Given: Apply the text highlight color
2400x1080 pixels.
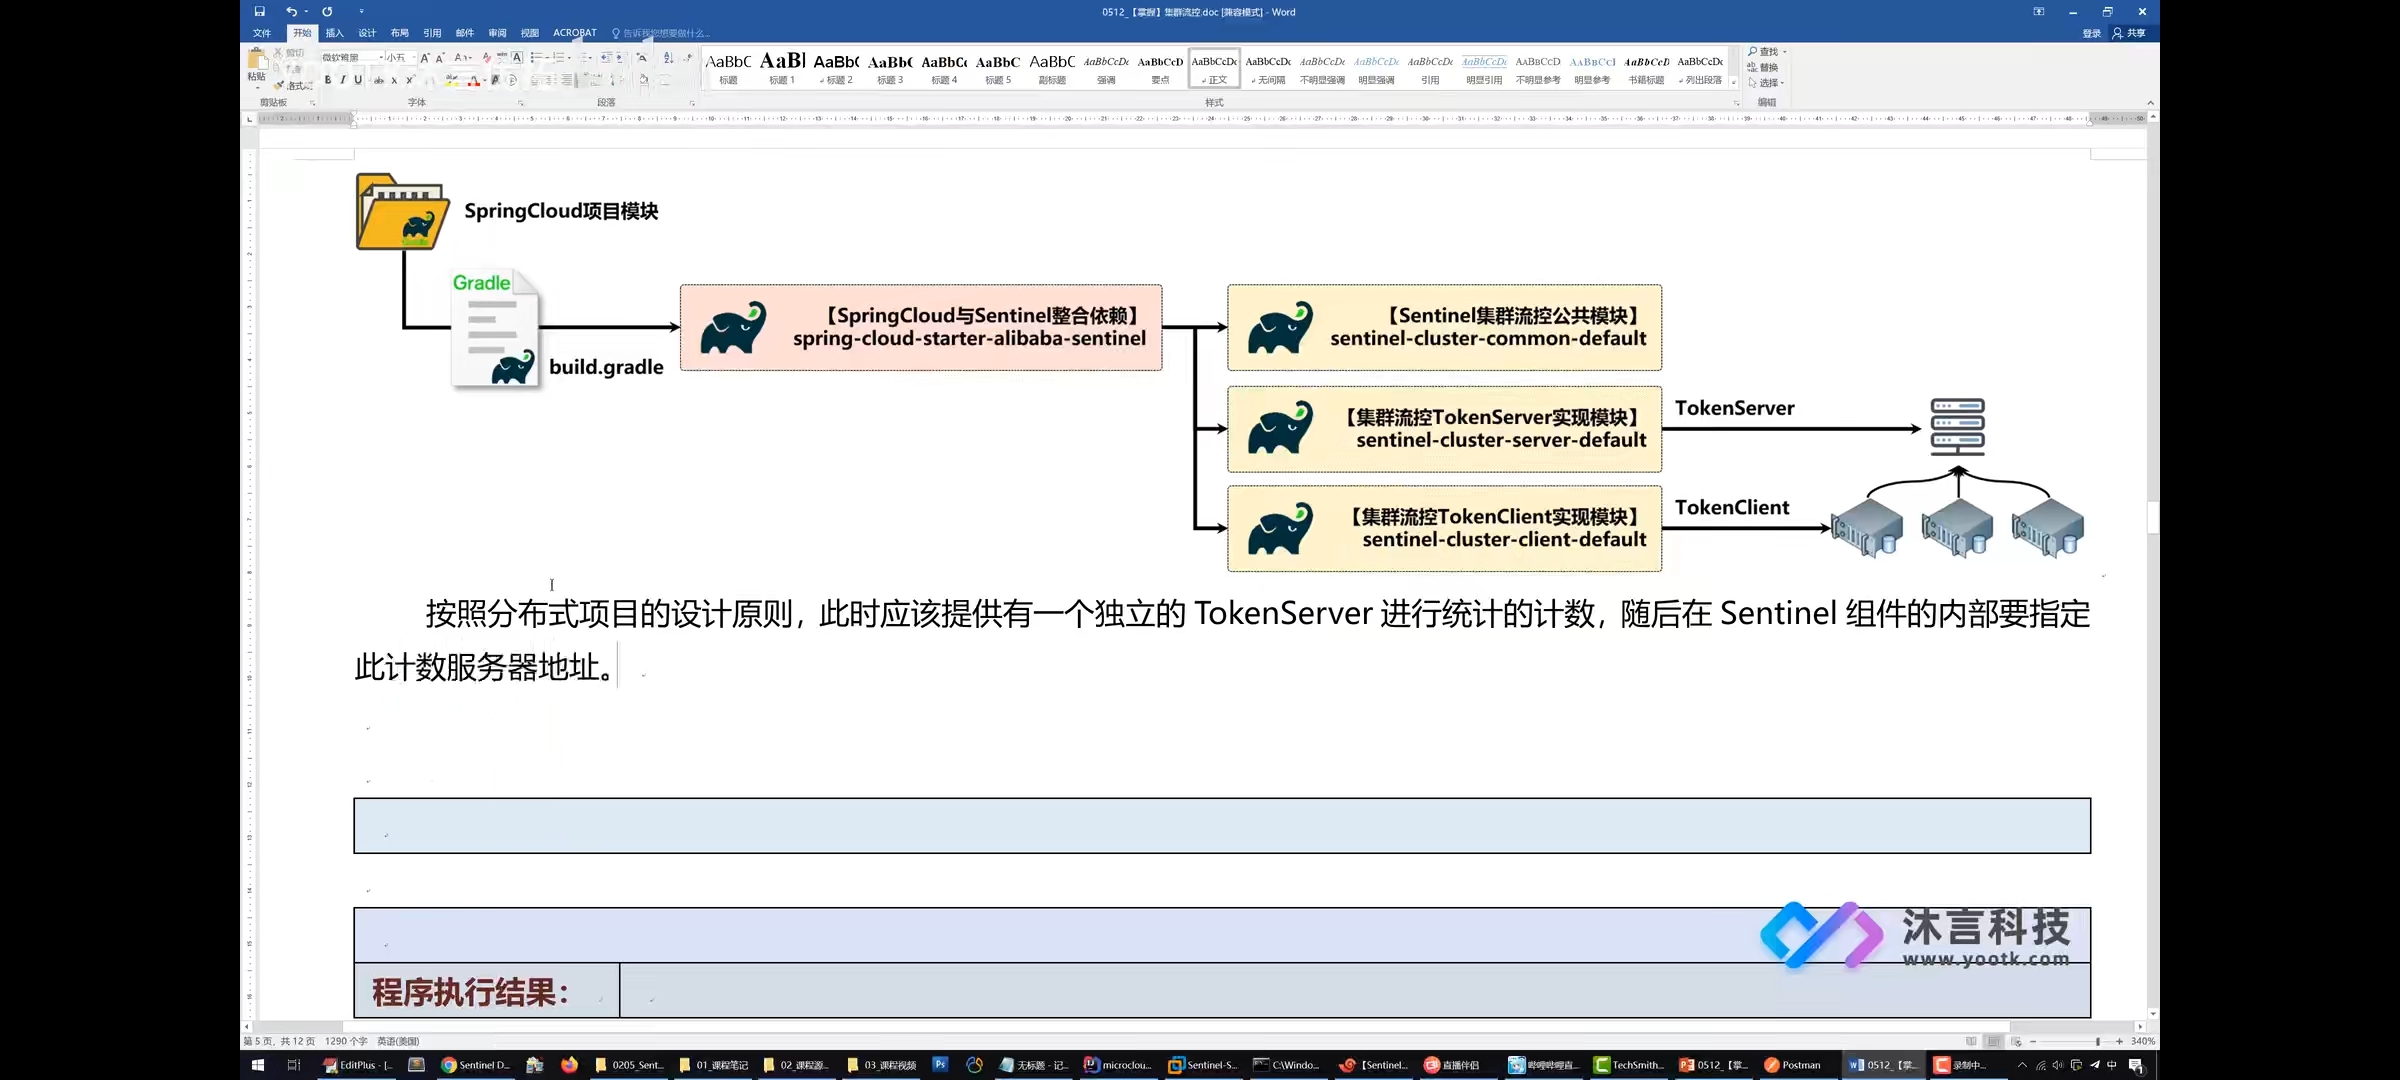Looking at the screenshot, I should [x=452, y=80].
